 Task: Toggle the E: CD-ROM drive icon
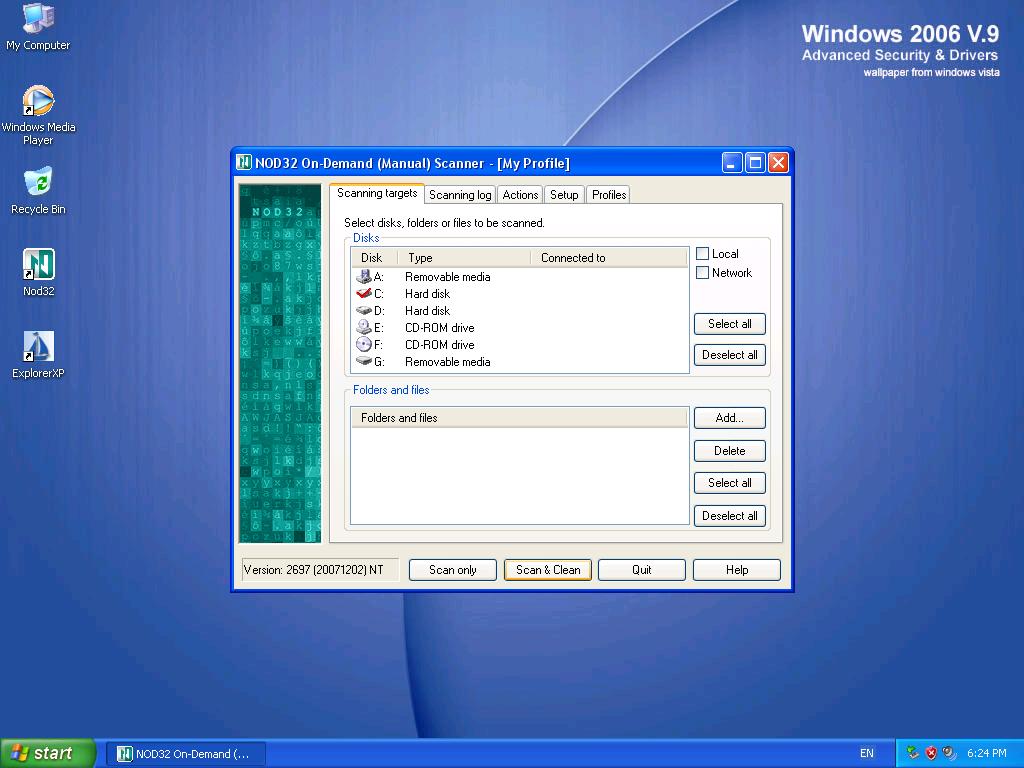(x=364, y=328)
